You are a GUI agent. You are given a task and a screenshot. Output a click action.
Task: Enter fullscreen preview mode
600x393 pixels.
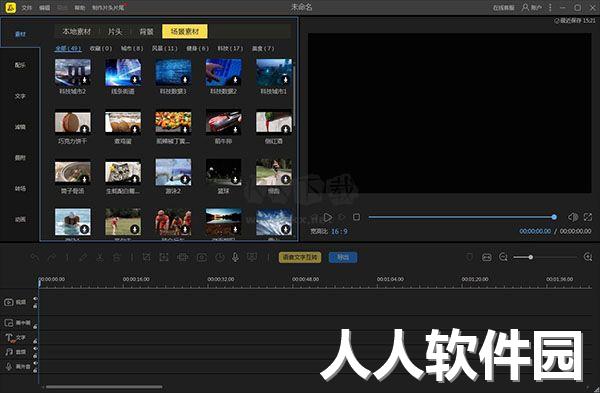click(588, 217)
